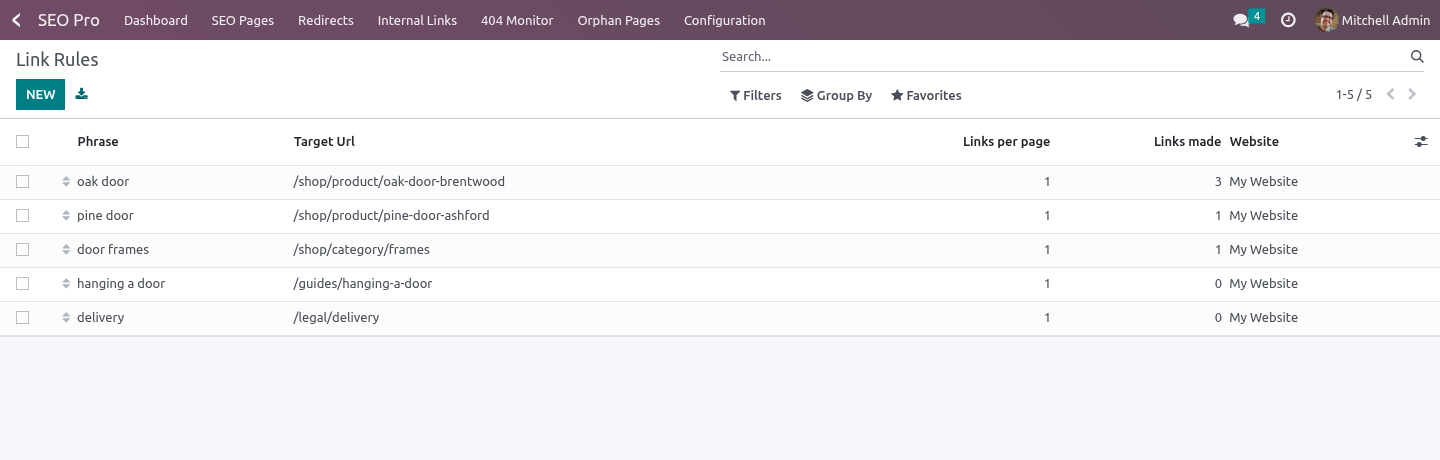
Task: Select the door frames row checkbox
Action: coord(22,250)
